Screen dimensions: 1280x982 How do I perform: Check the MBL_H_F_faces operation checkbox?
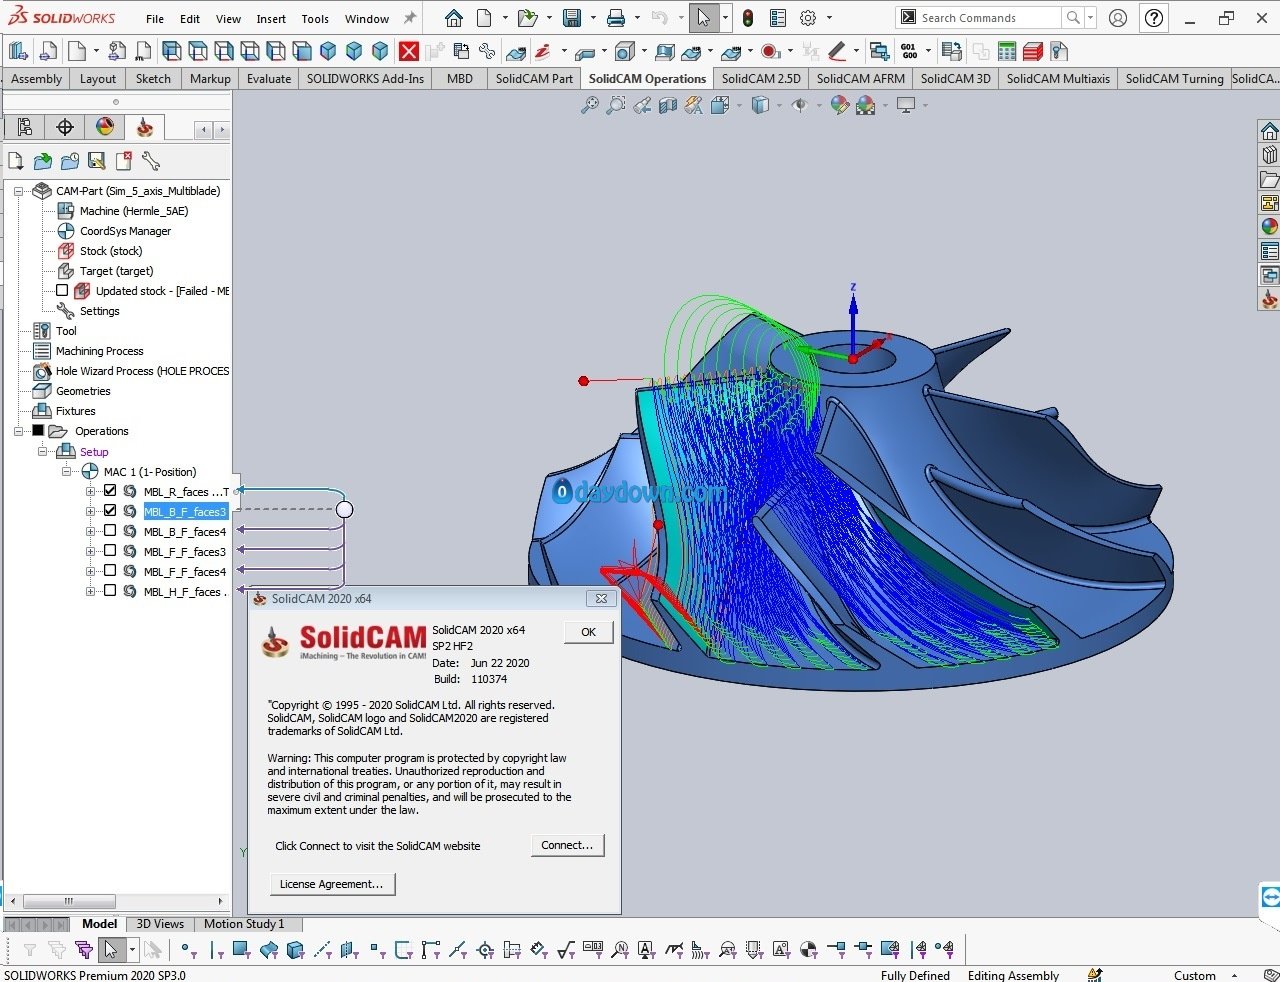[x=110, y=591]
